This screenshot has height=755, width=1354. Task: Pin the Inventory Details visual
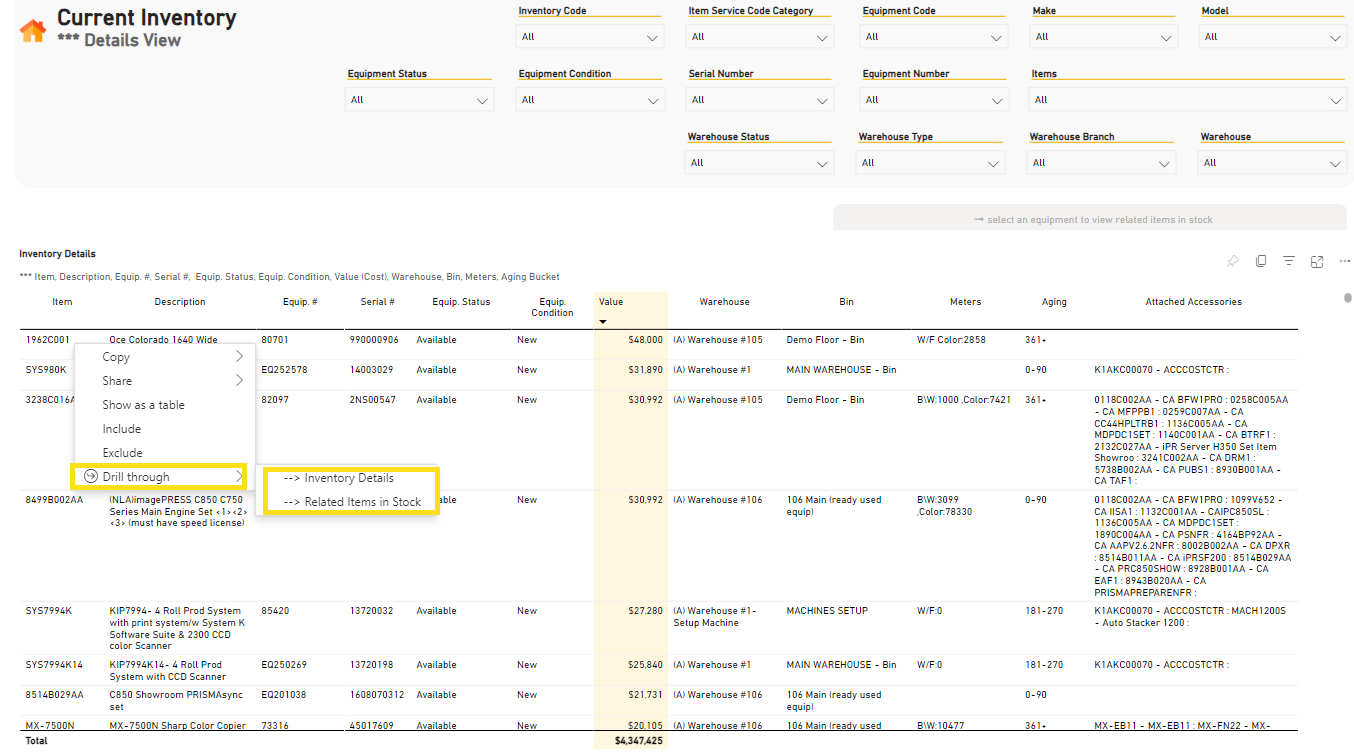point(1233,261)
